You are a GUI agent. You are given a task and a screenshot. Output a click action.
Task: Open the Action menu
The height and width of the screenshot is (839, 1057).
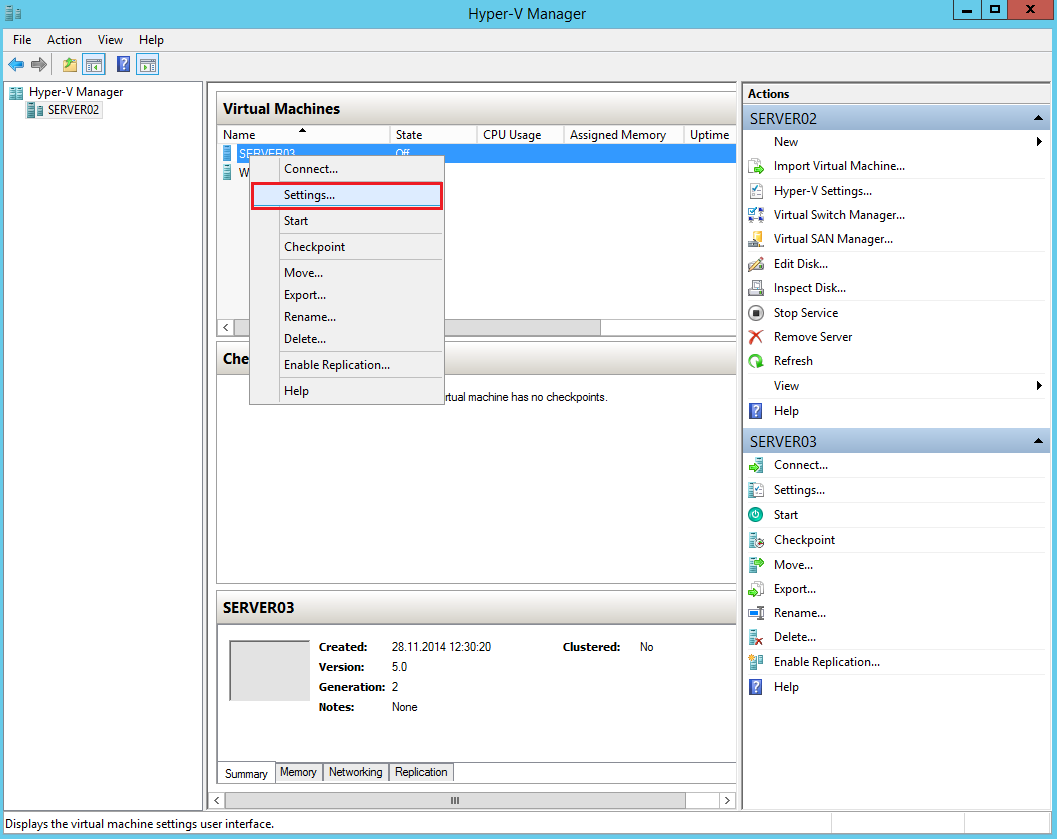(64, 40)
